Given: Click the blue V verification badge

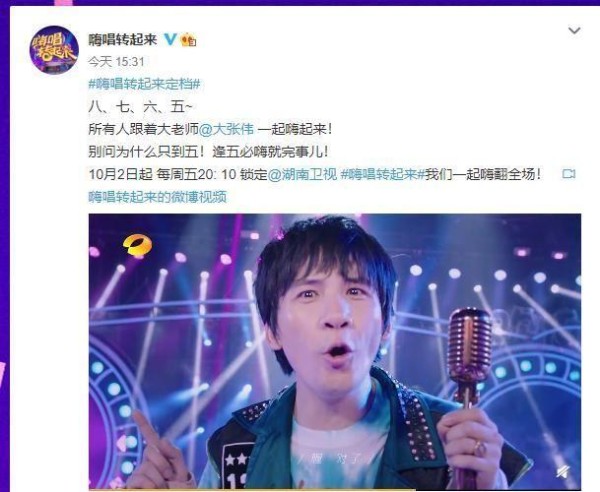Looking at the screenshot, I should (x=170, y=39).
